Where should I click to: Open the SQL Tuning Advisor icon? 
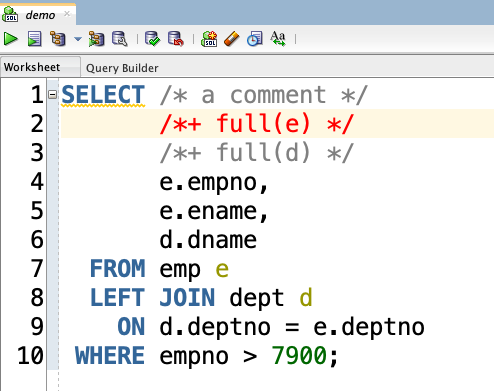[x=119, y=39]
